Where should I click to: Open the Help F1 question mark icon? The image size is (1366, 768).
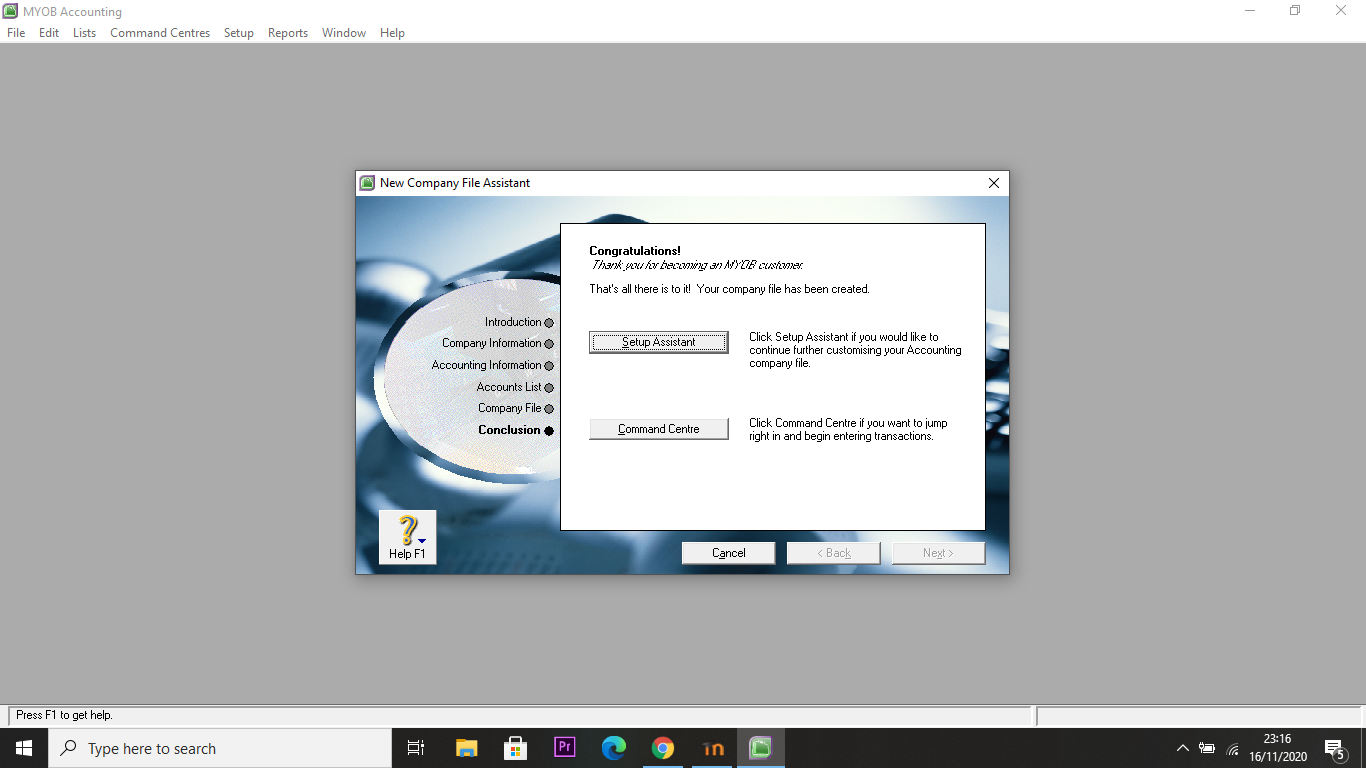pyautogui.click(x=408, y=537)
